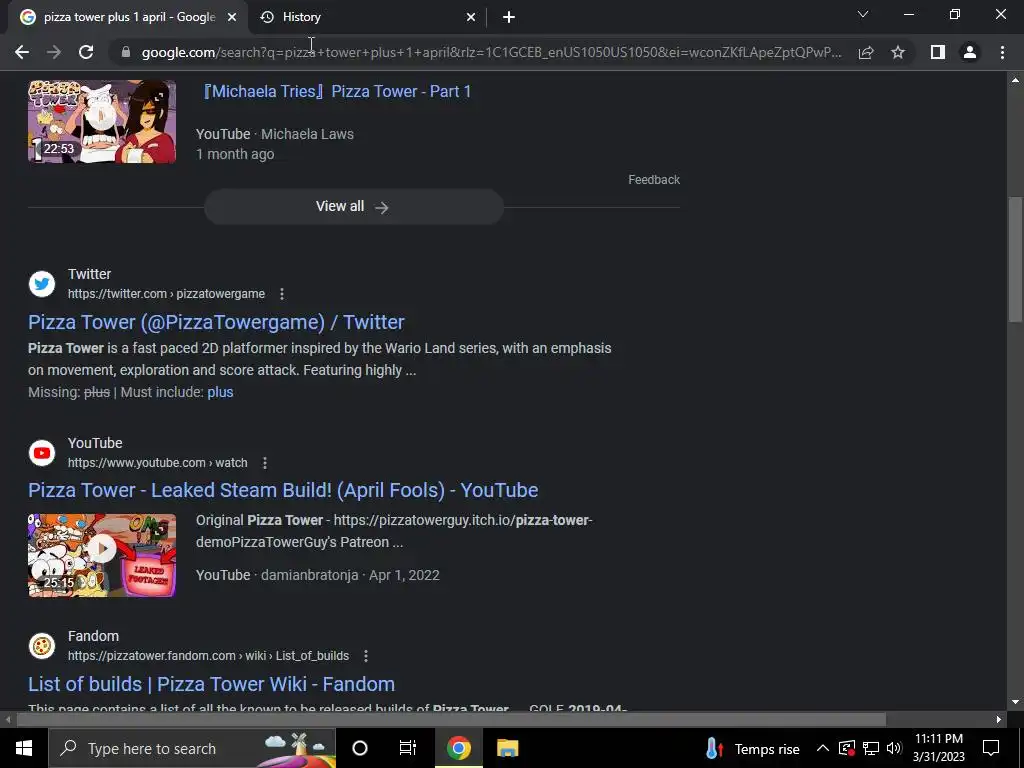
Task: Open more options for Fandom result
Action: [x=366, y=656]
